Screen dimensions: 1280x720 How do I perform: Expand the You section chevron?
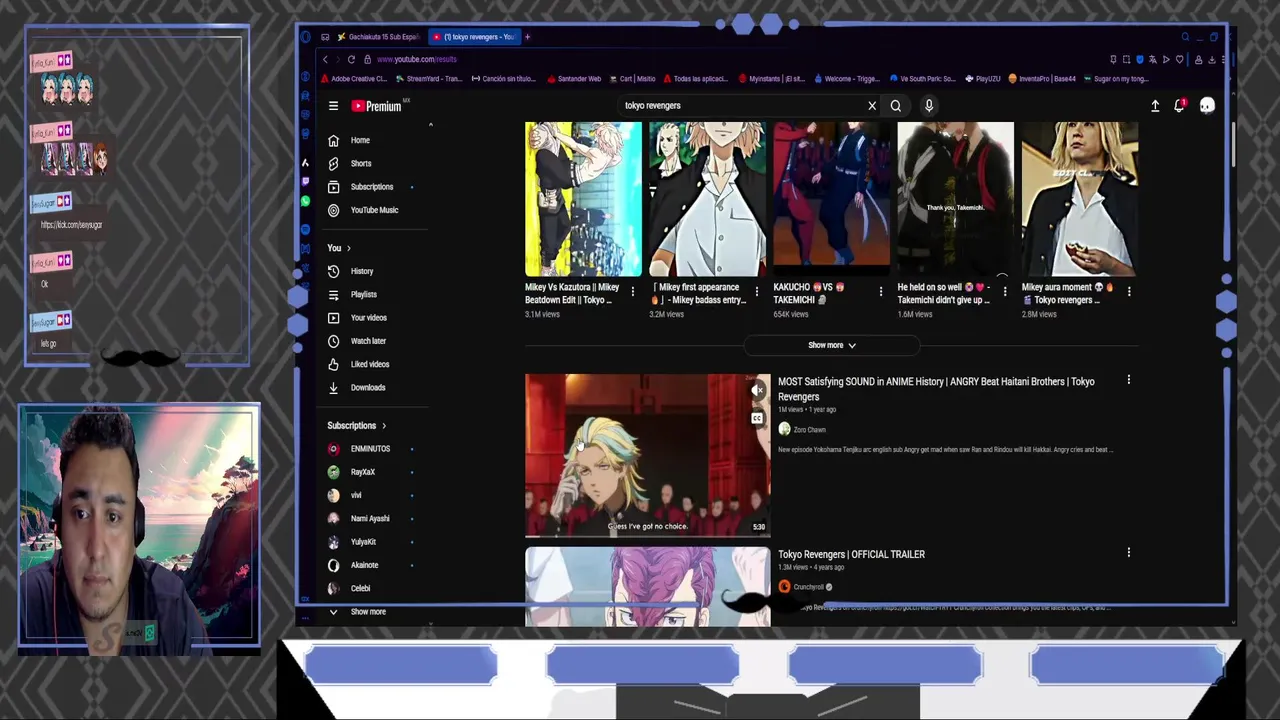coord(348,248)
